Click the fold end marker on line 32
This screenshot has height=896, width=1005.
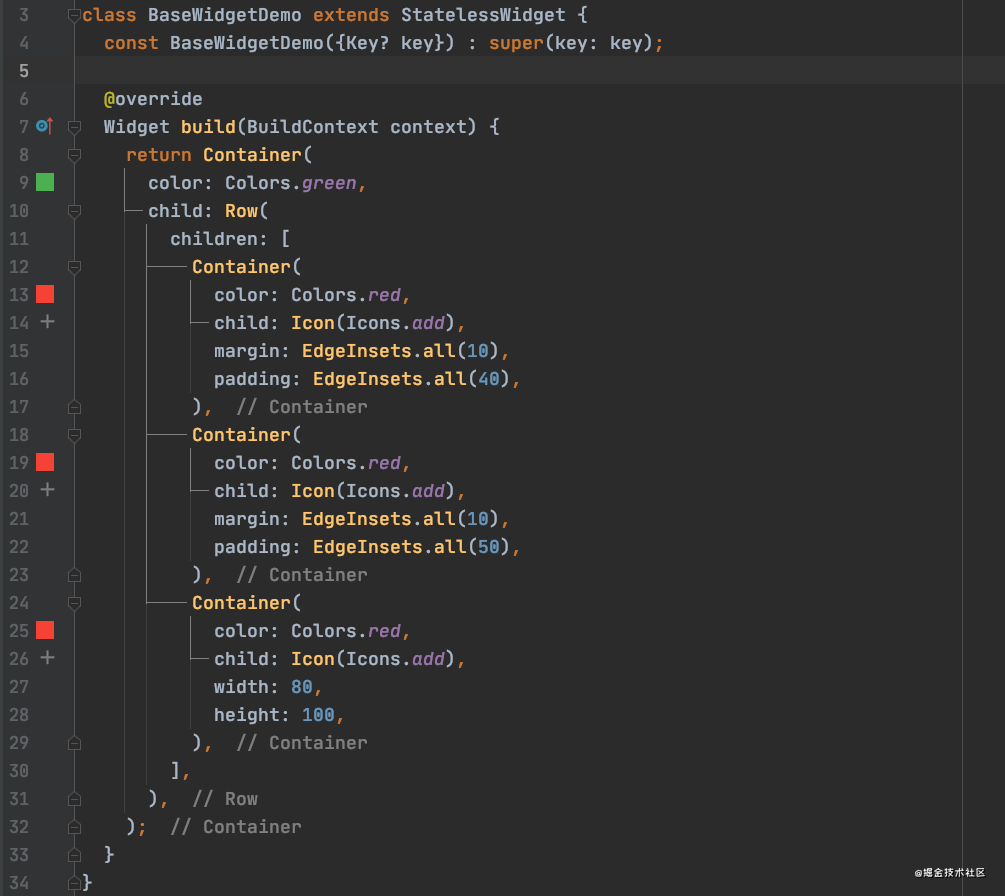(x=74, y=827)
